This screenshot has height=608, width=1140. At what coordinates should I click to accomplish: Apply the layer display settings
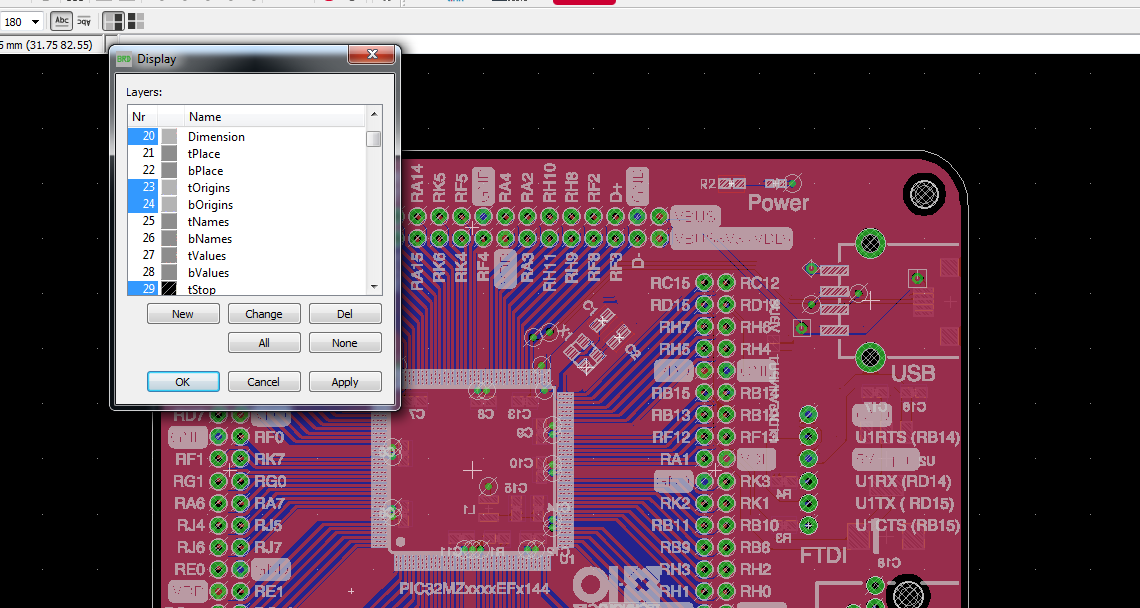pyautogui.click(x=345, y=382)
